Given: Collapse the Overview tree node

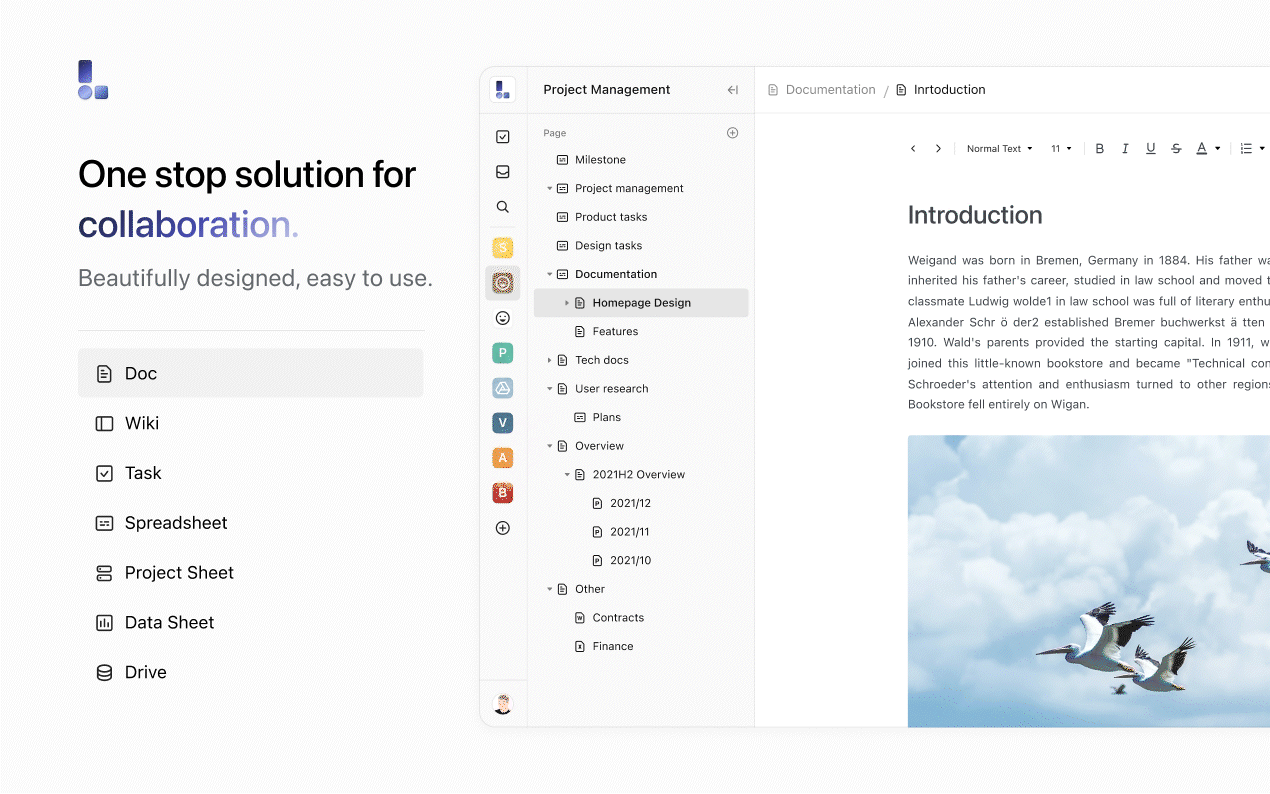Looking at the screenshot, I should coord(549,446).
